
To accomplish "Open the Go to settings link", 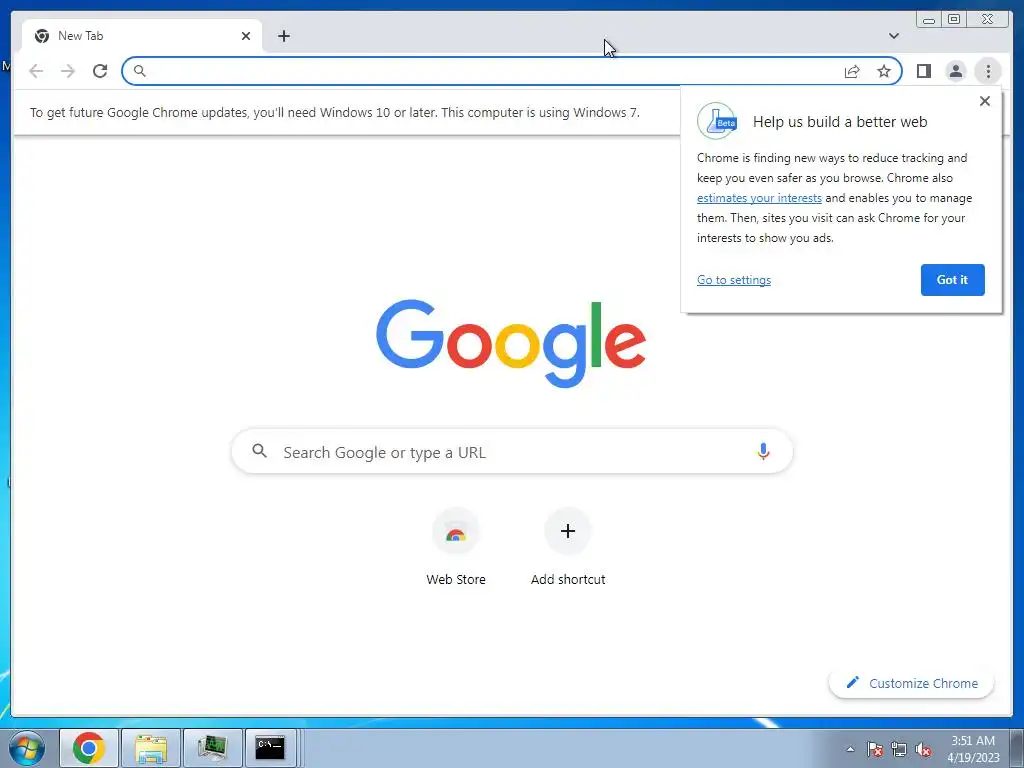I will (733, 280).
